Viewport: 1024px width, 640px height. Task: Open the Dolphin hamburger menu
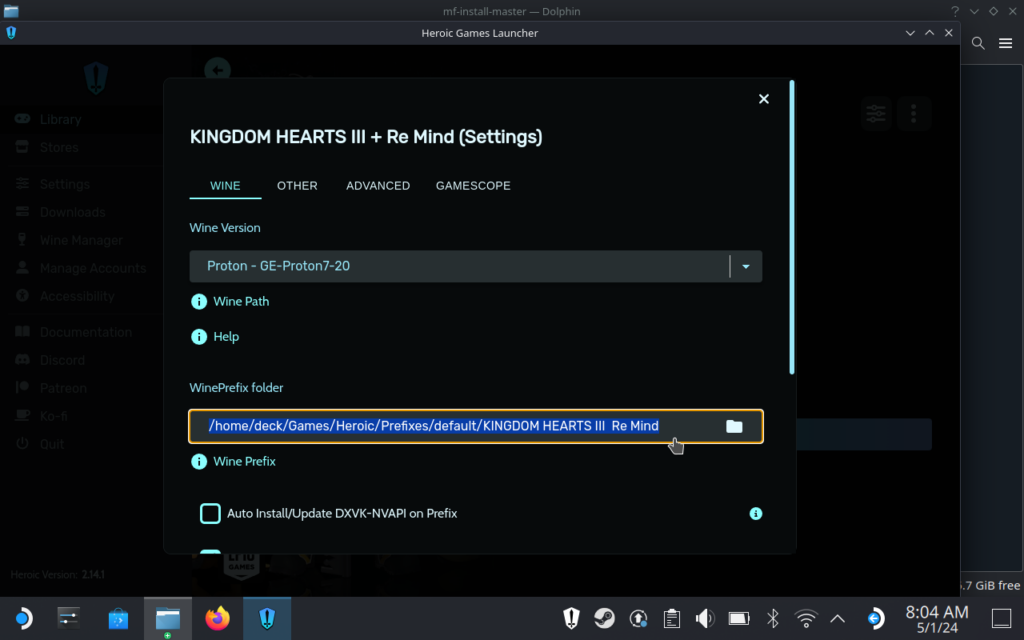pos(1006,43)
